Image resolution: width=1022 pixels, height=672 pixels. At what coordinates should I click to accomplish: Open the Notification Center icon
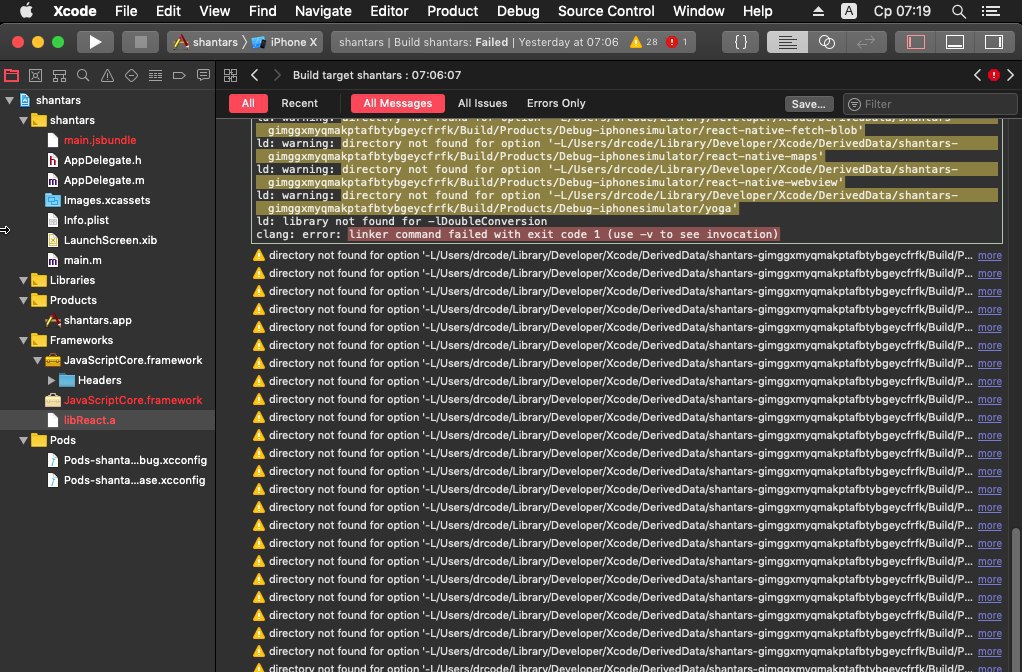[991, 11]
